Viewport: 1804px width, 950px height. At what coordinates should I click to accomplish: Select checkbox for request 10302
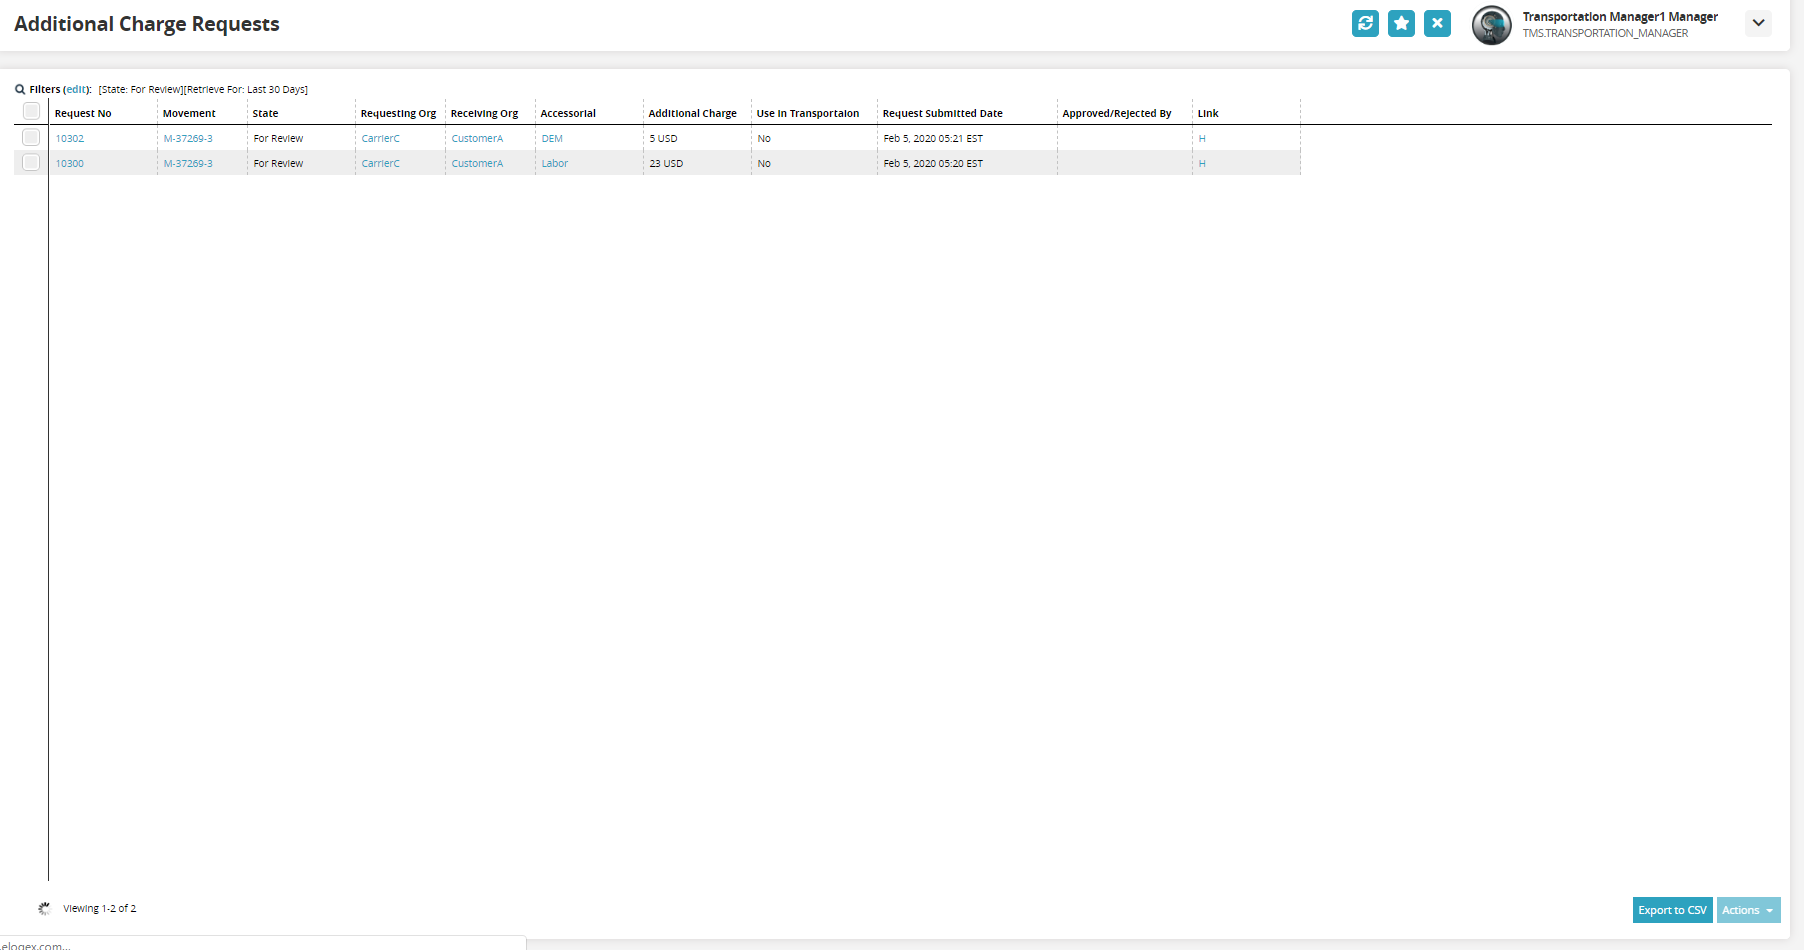[31, 137]
